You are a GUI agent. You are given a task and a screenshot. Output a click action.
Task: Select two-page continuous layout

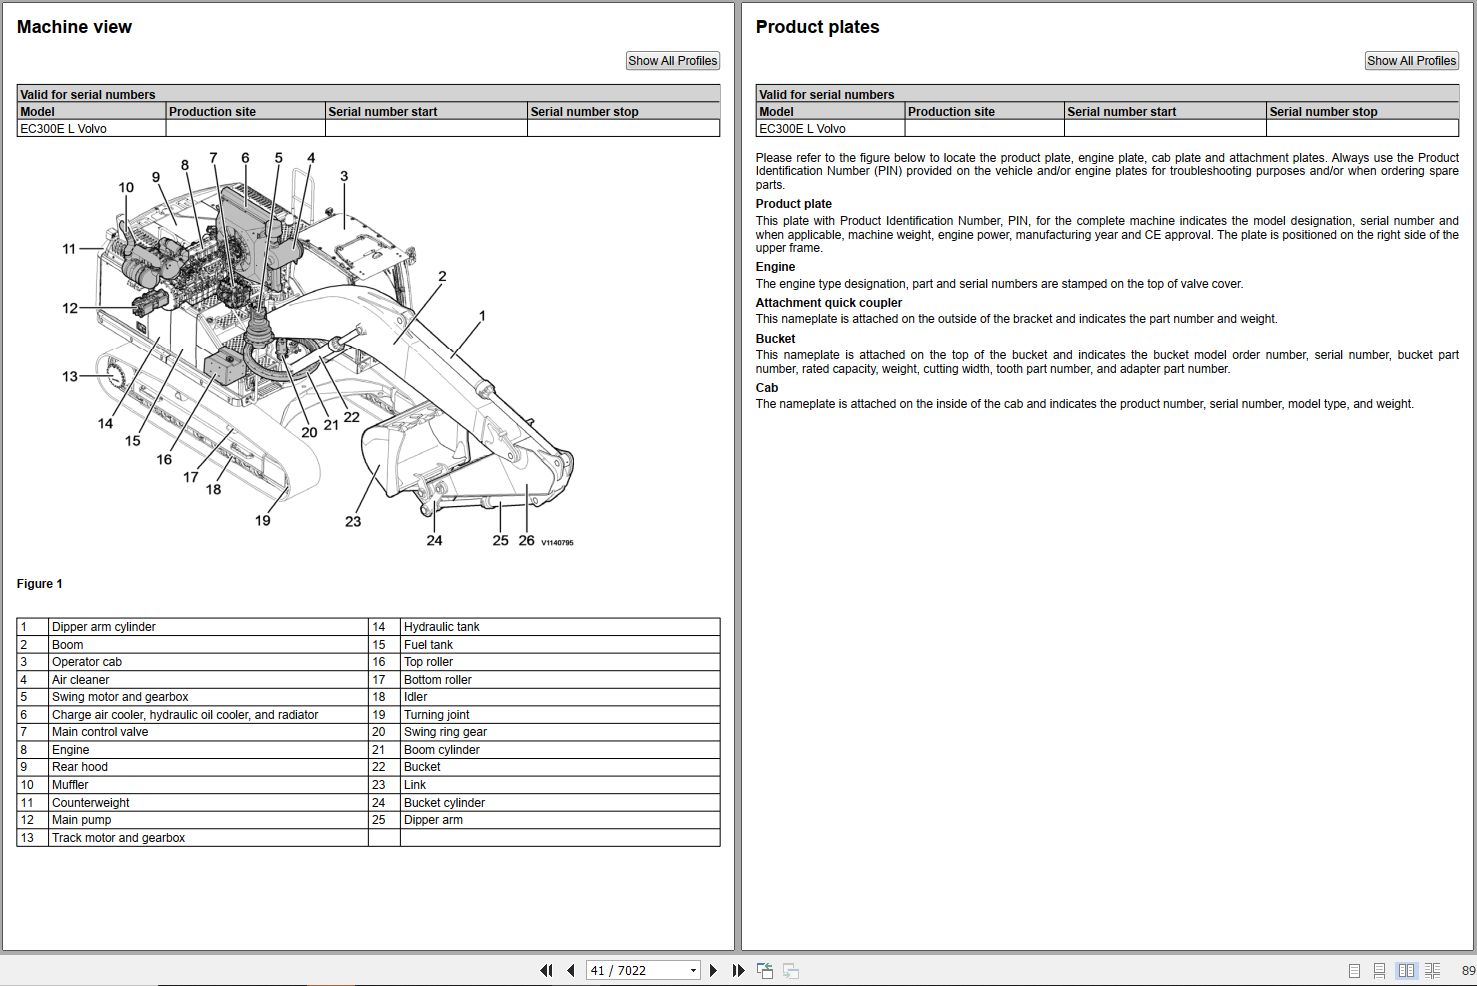click(1433, 971)
